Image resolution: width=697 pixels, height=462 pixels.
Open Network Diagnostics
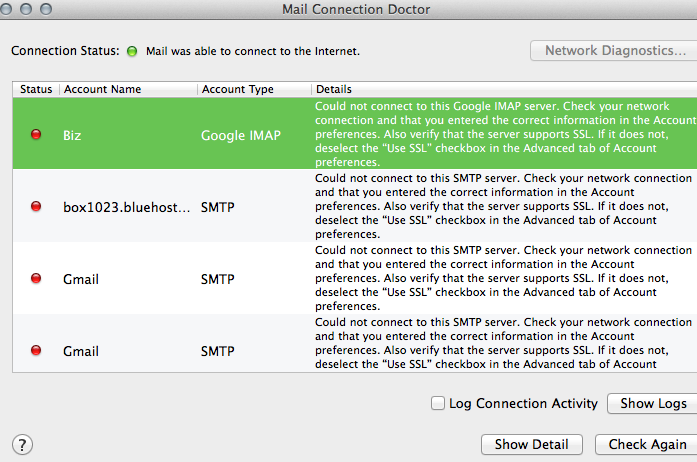pyautogui.click(x=615, y=51)
